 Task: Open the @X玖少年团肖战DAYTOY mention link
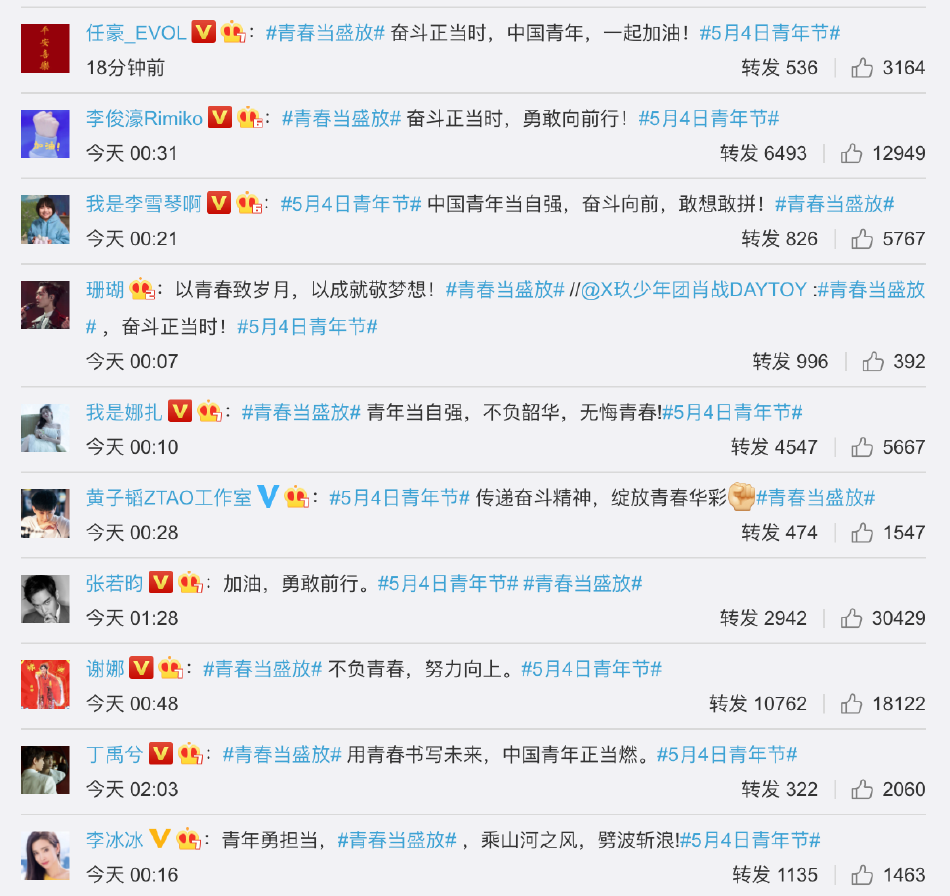tap(694, 290)
